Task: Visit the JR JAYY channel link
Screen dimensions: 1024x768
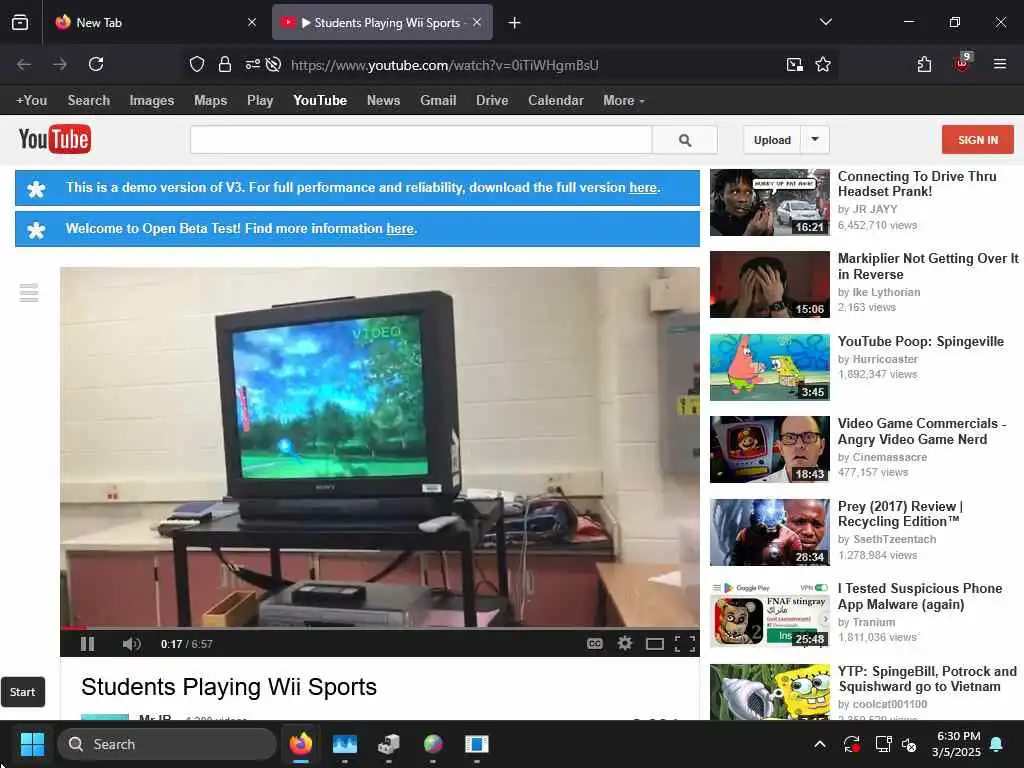Action: click(875, 209)
